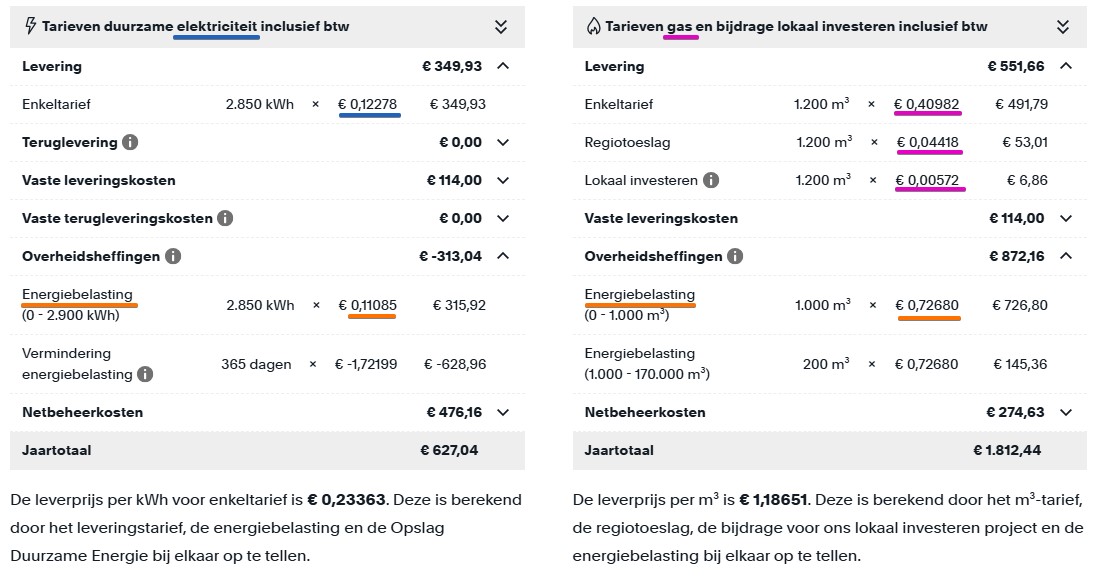This screenshot has height=581, width=1099.
Task: Open info icon next to electricity Overheidsheffingen
Action: click(171, 256)
